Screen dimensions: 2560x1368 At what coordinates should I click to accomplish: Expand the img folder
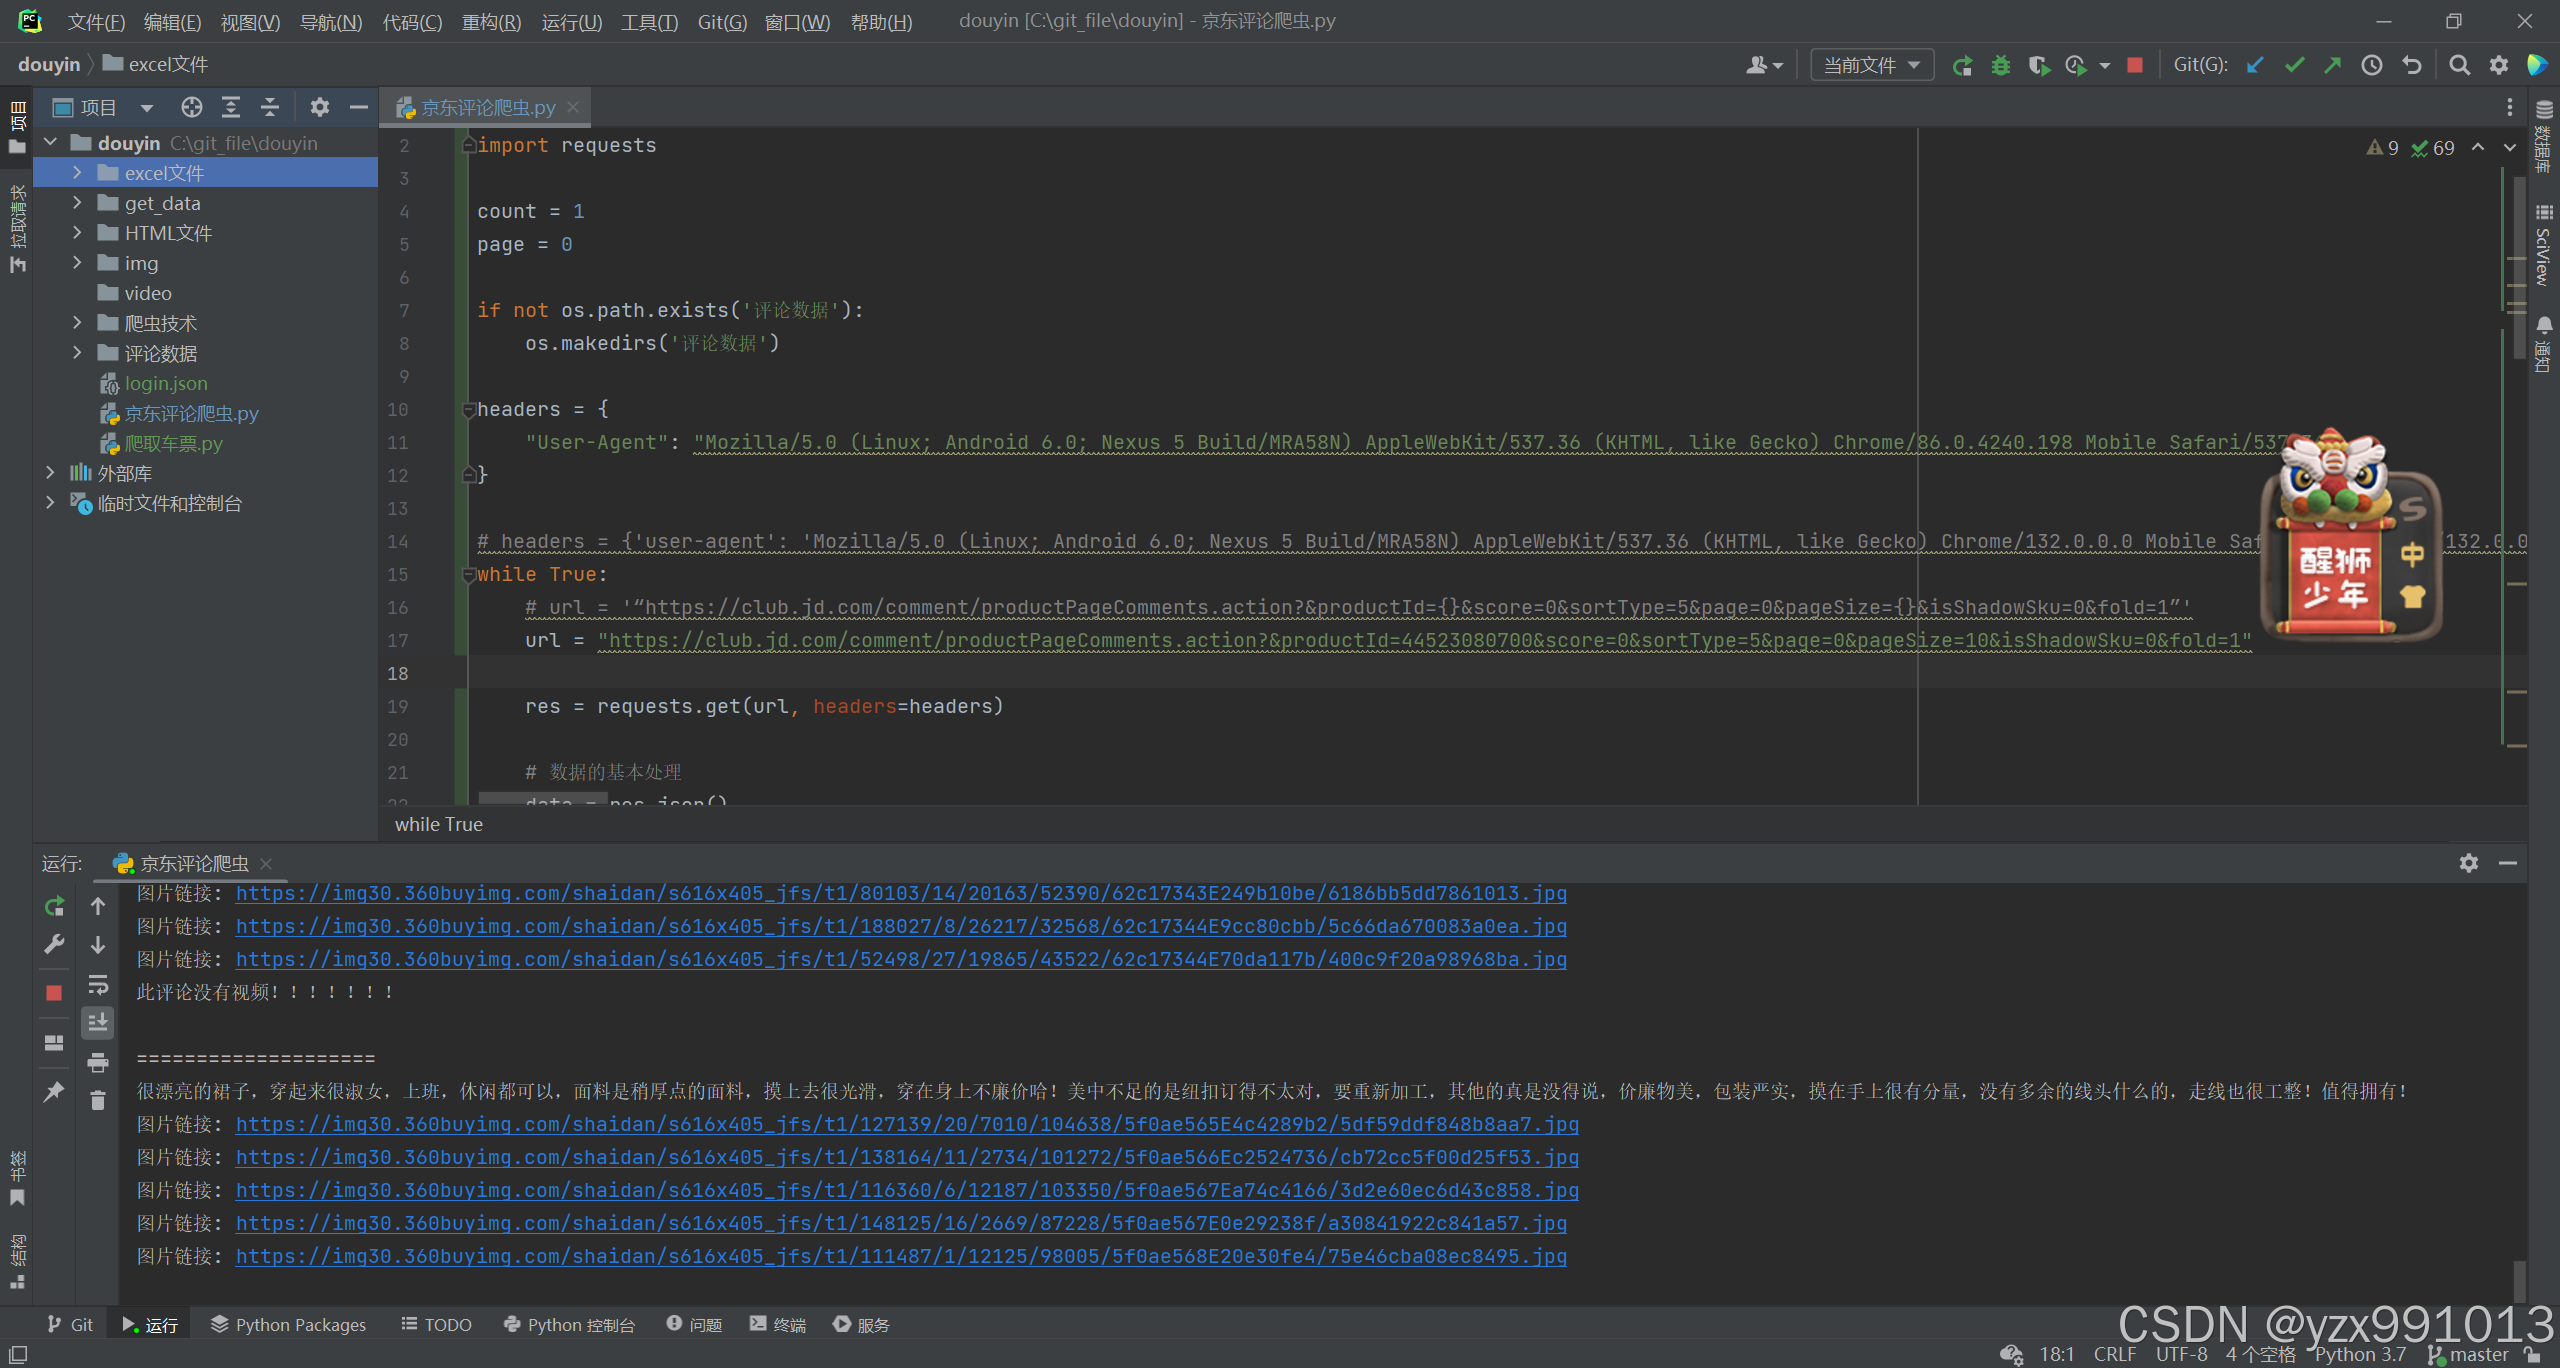[77, 263]
